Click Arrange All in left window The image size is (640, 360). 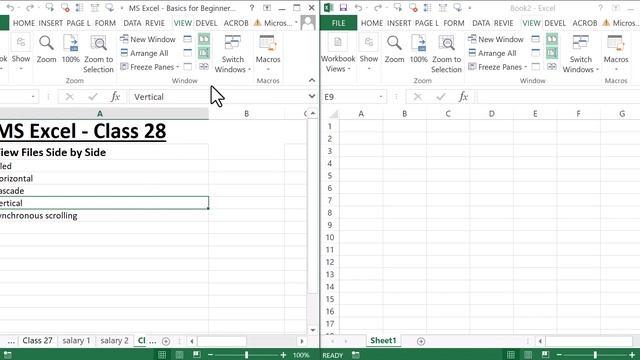(x=144, y=53)
